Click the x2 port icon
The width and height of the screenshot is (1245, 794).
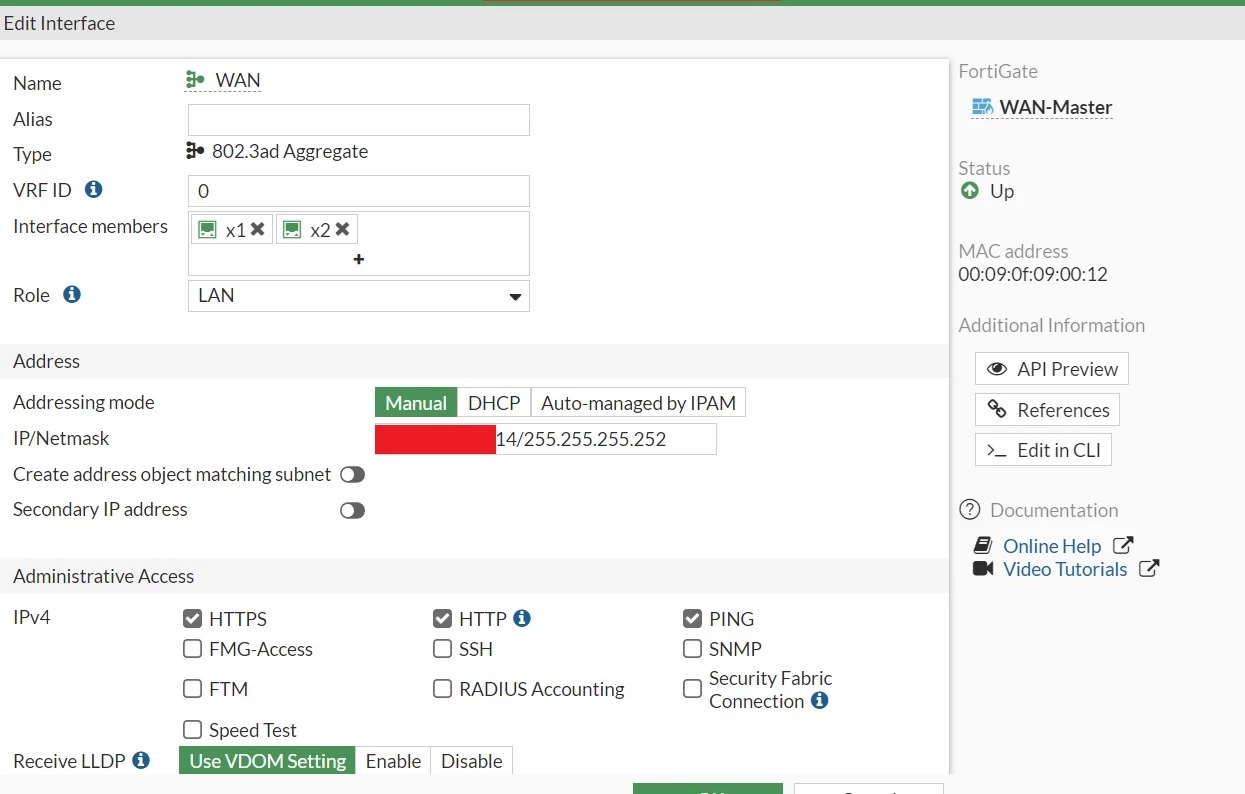pos(292,229)
